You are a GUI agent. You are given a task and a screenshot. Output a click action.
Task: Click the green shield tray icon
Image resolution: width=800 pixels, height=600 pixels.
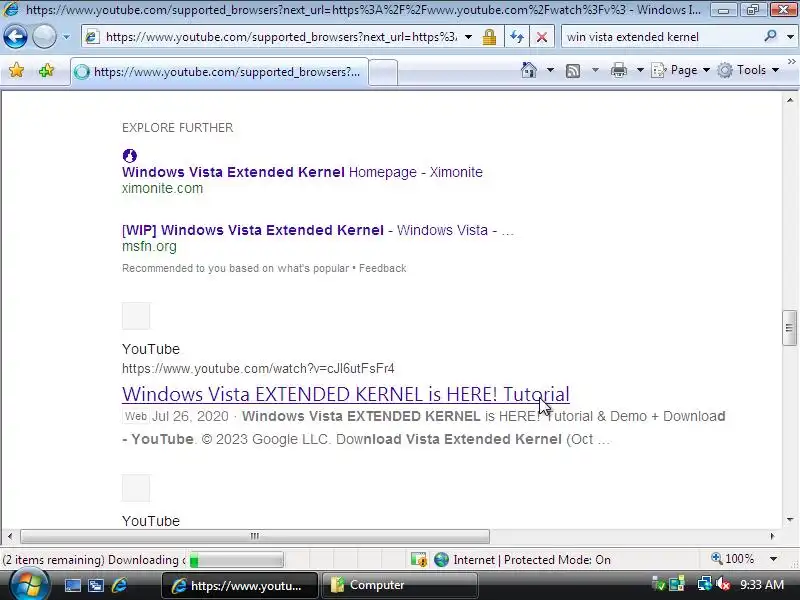659,584
